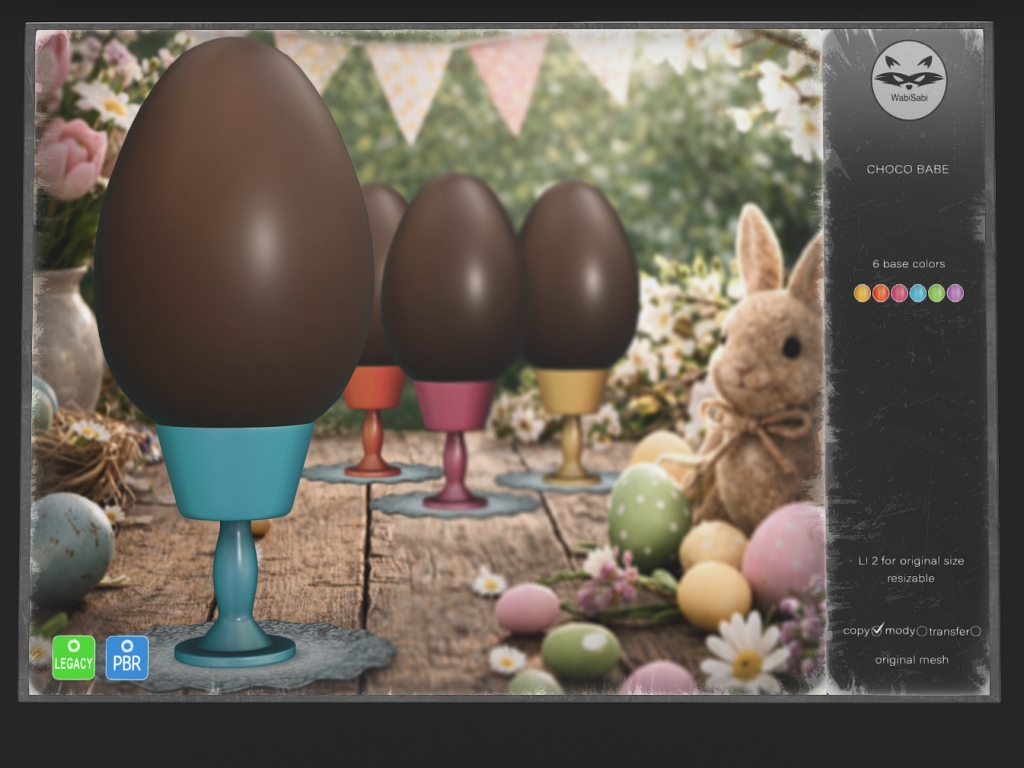Pick the pink base color swatch

(899, 293)
